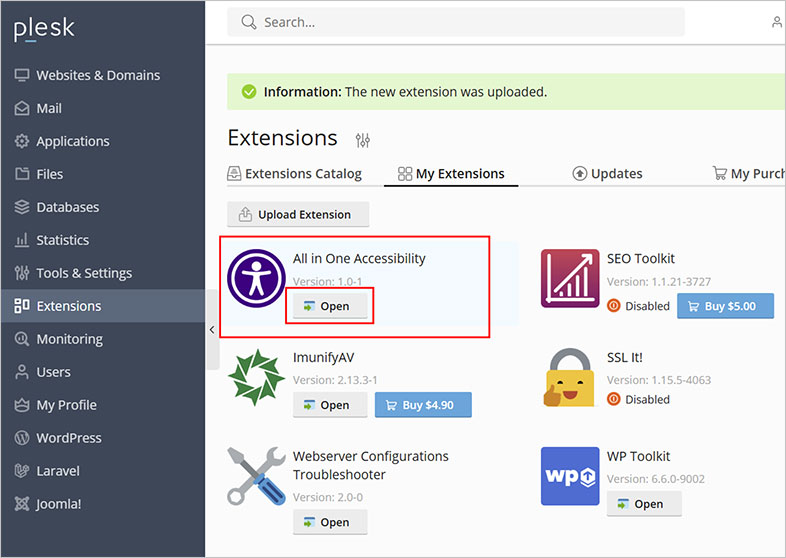Viewport: 786px width, 558px height.
Task: Switch to the Extensions Catalog tab
Action: [x=295, y=173]
